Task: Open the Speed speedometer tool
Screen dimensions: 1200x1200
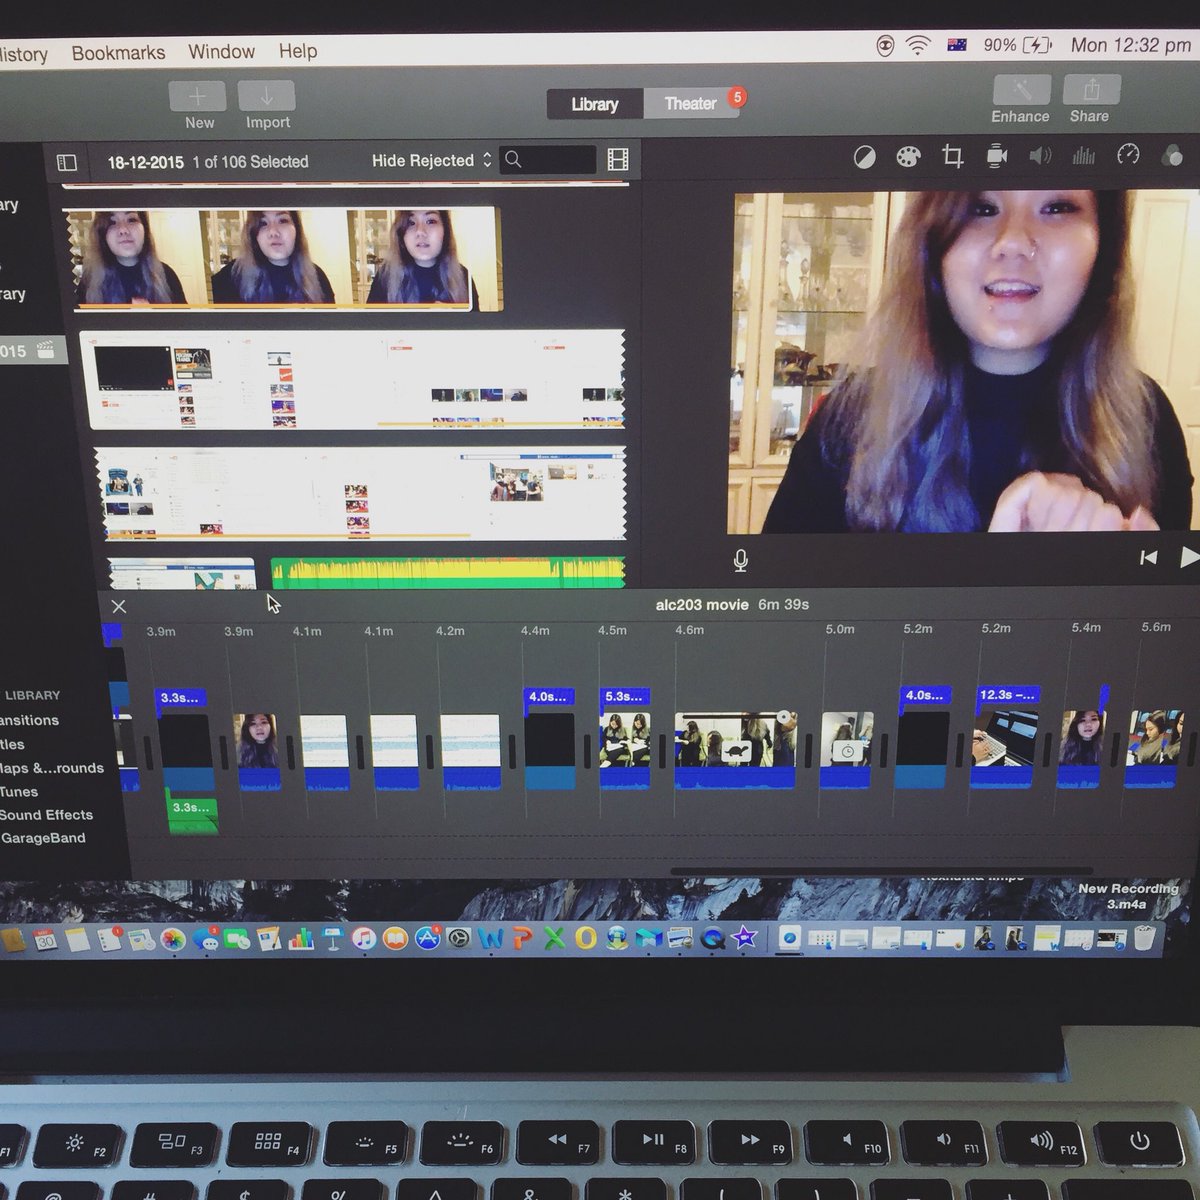Action: (x=1128, y=154)
